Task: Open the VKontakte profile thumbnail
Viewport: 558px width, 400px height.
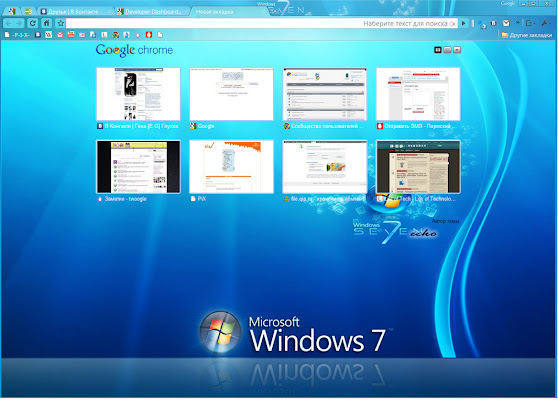Action: tap(138, 94)
